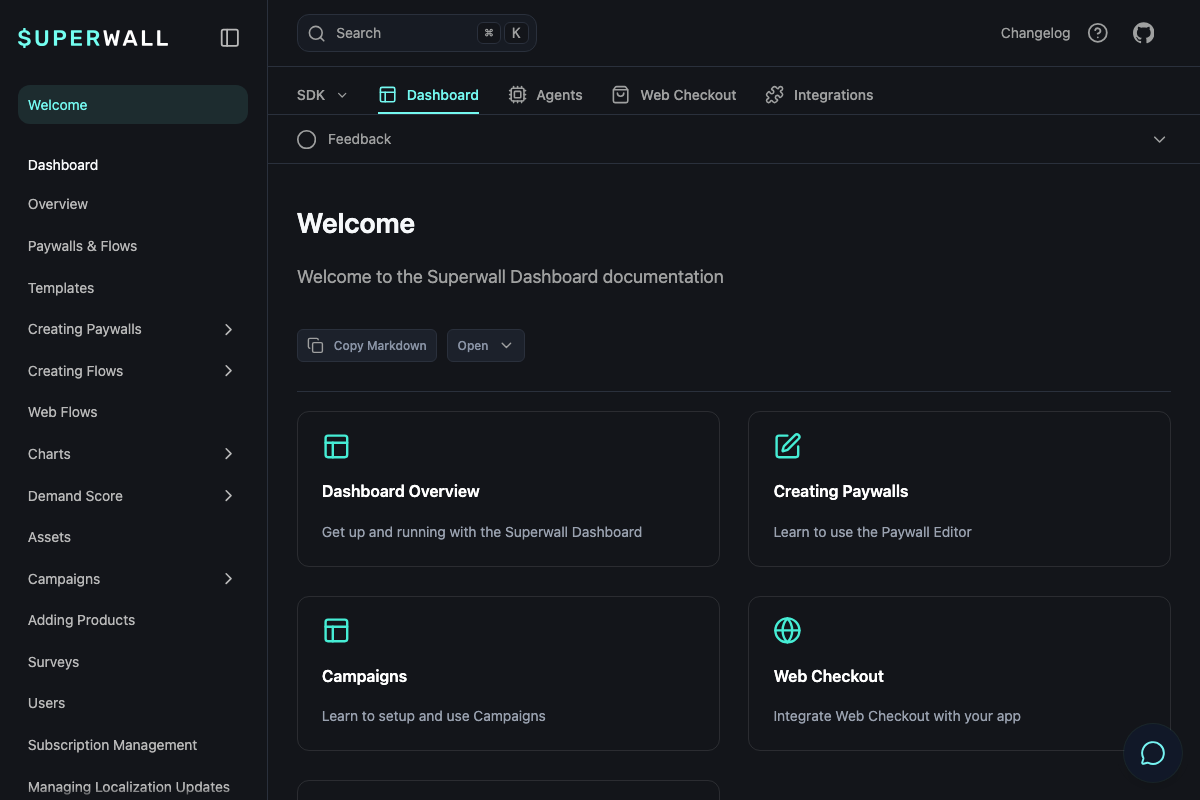Click "Learn to setup and use Campaigns" text
The height and width of the screenshot is (800, 1200).
[434, 716]
